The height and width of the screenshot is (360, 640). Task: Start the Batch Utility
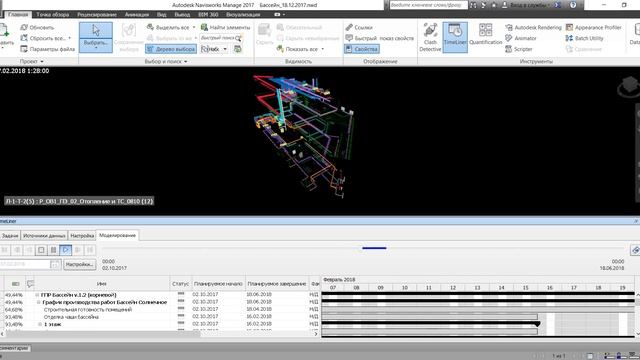tap(584, 38)
